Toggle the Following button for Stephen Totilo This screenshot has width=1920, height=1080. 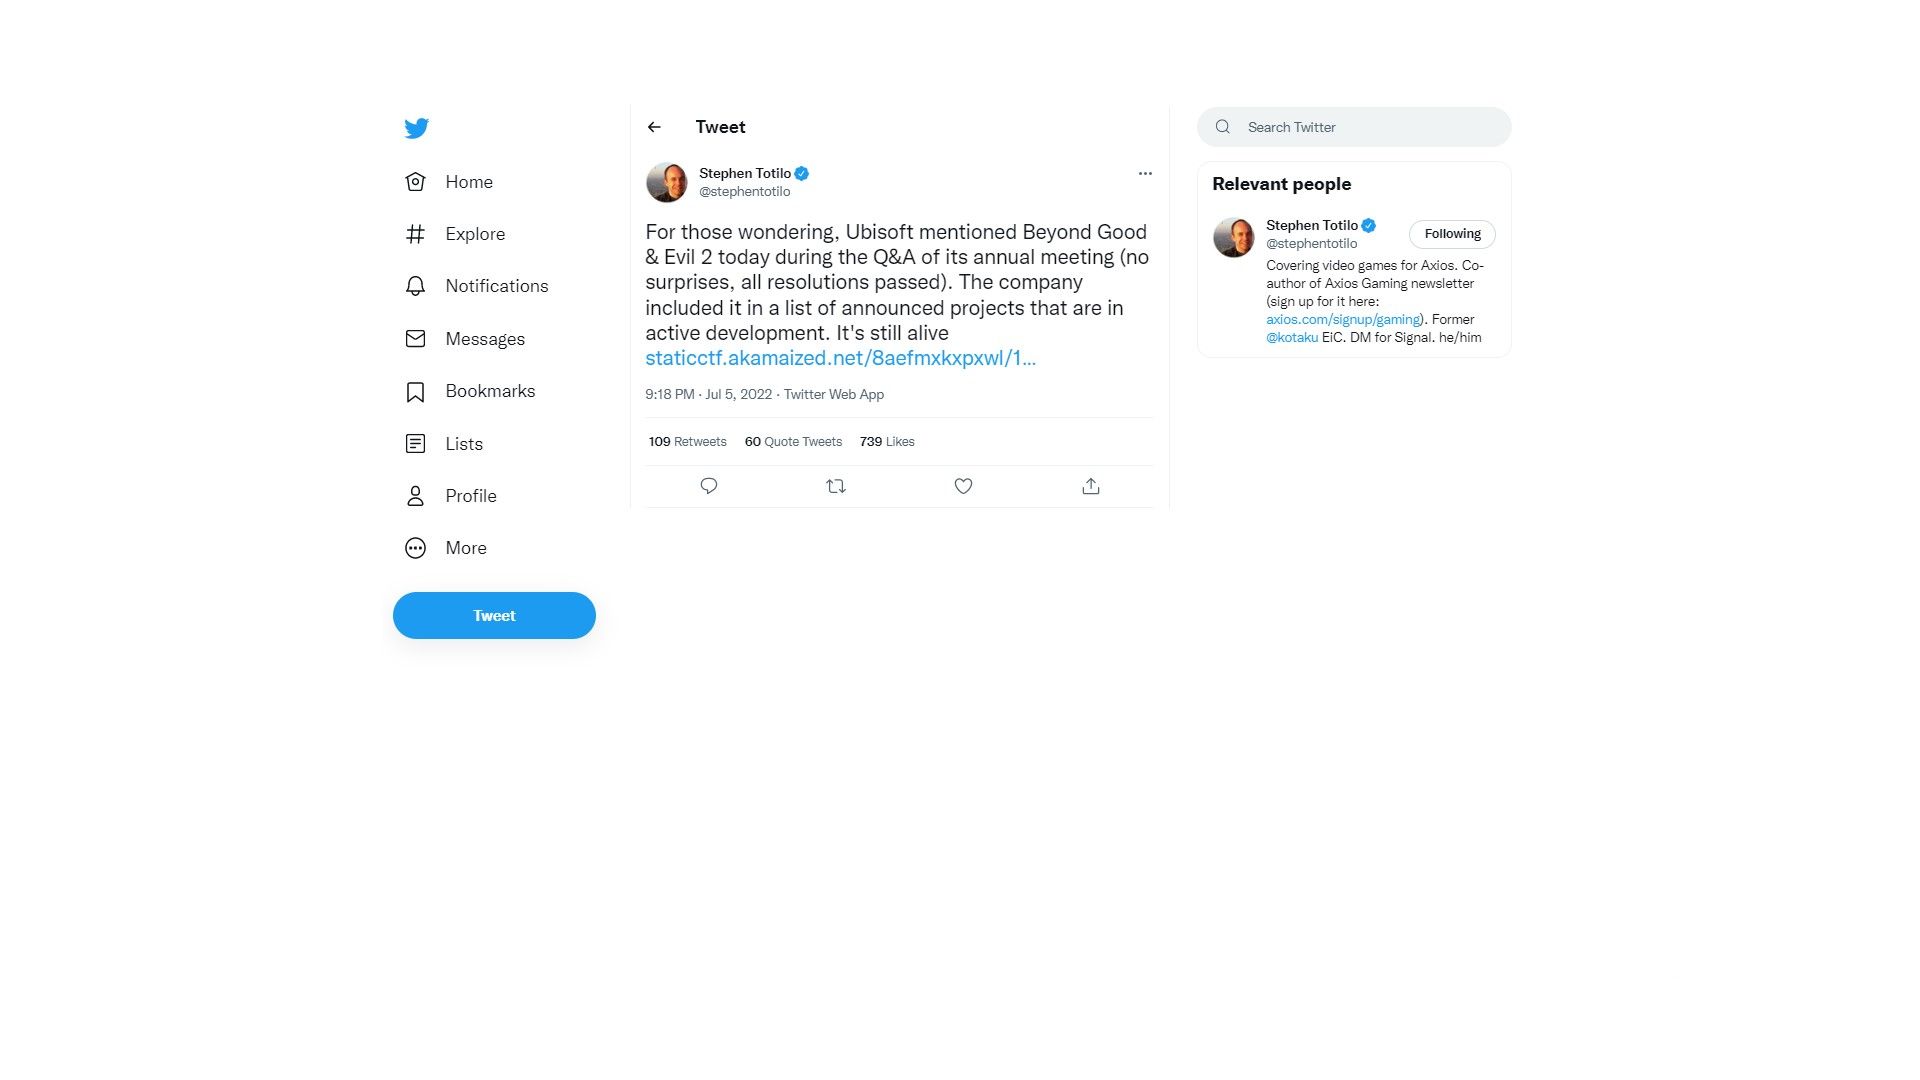pos(1452,234)
